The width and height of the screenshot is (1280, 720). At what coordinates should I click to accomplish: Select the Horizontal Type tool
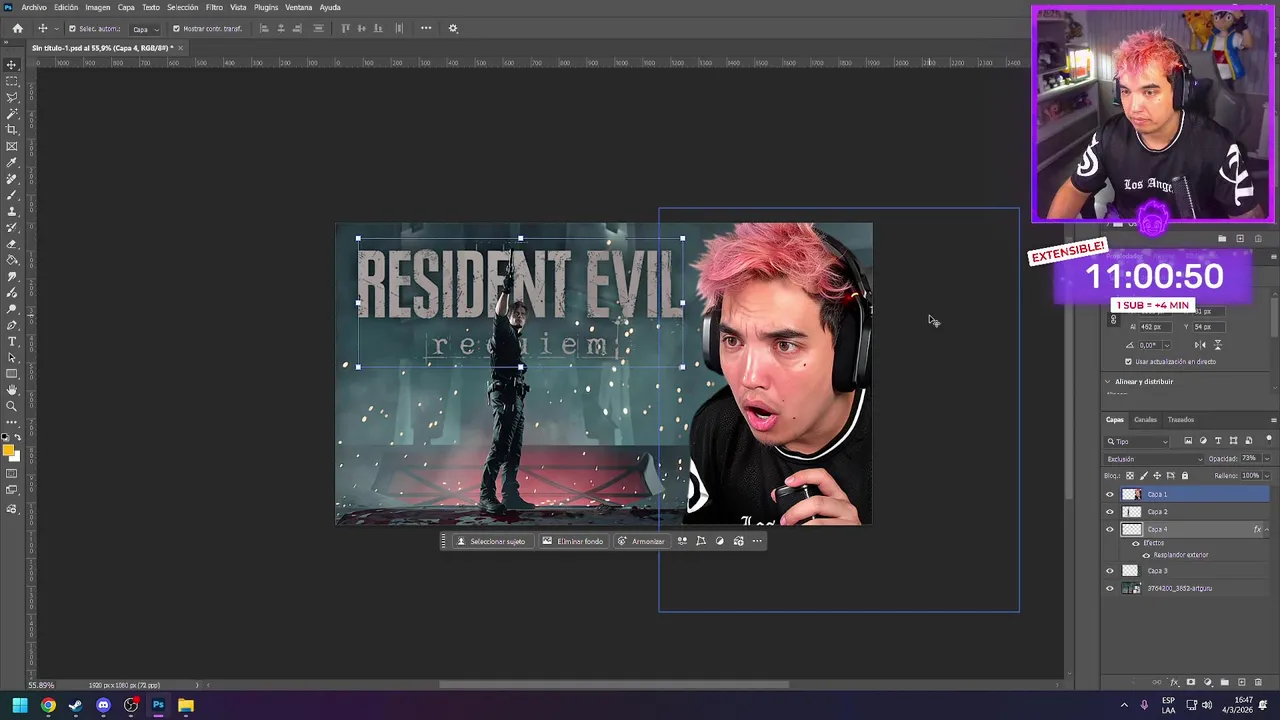[x=12, y=342]
